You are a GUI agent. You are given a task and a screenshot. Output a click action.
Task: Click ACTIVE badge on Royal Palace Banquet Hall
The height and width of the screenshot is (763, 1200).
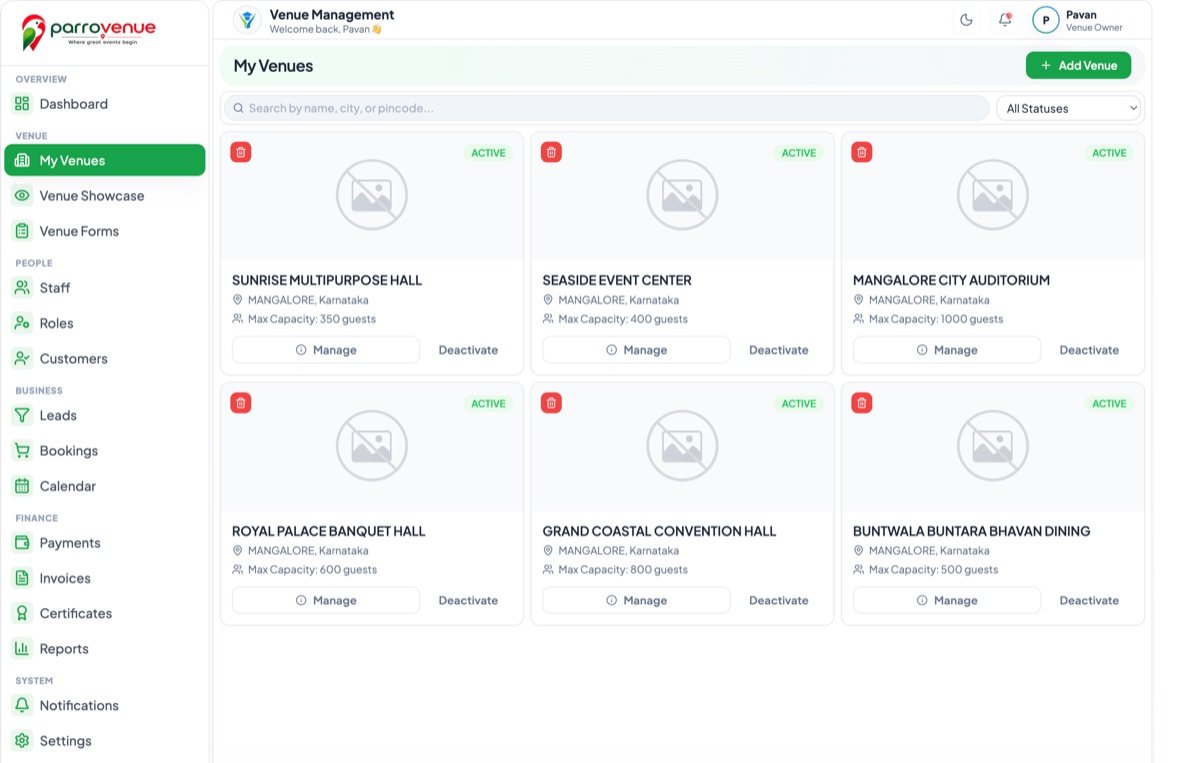pos(488,404)
